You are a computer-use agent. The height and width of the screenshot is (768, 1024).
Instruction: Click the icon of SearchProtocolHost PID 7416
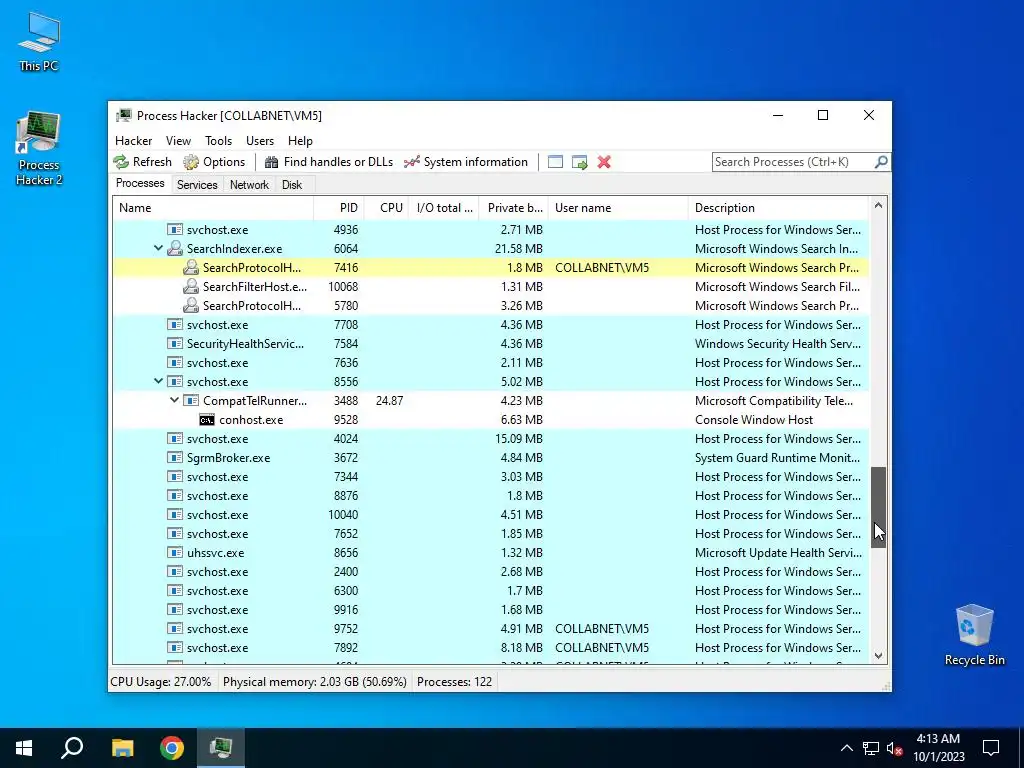click(x=191, y=267)
